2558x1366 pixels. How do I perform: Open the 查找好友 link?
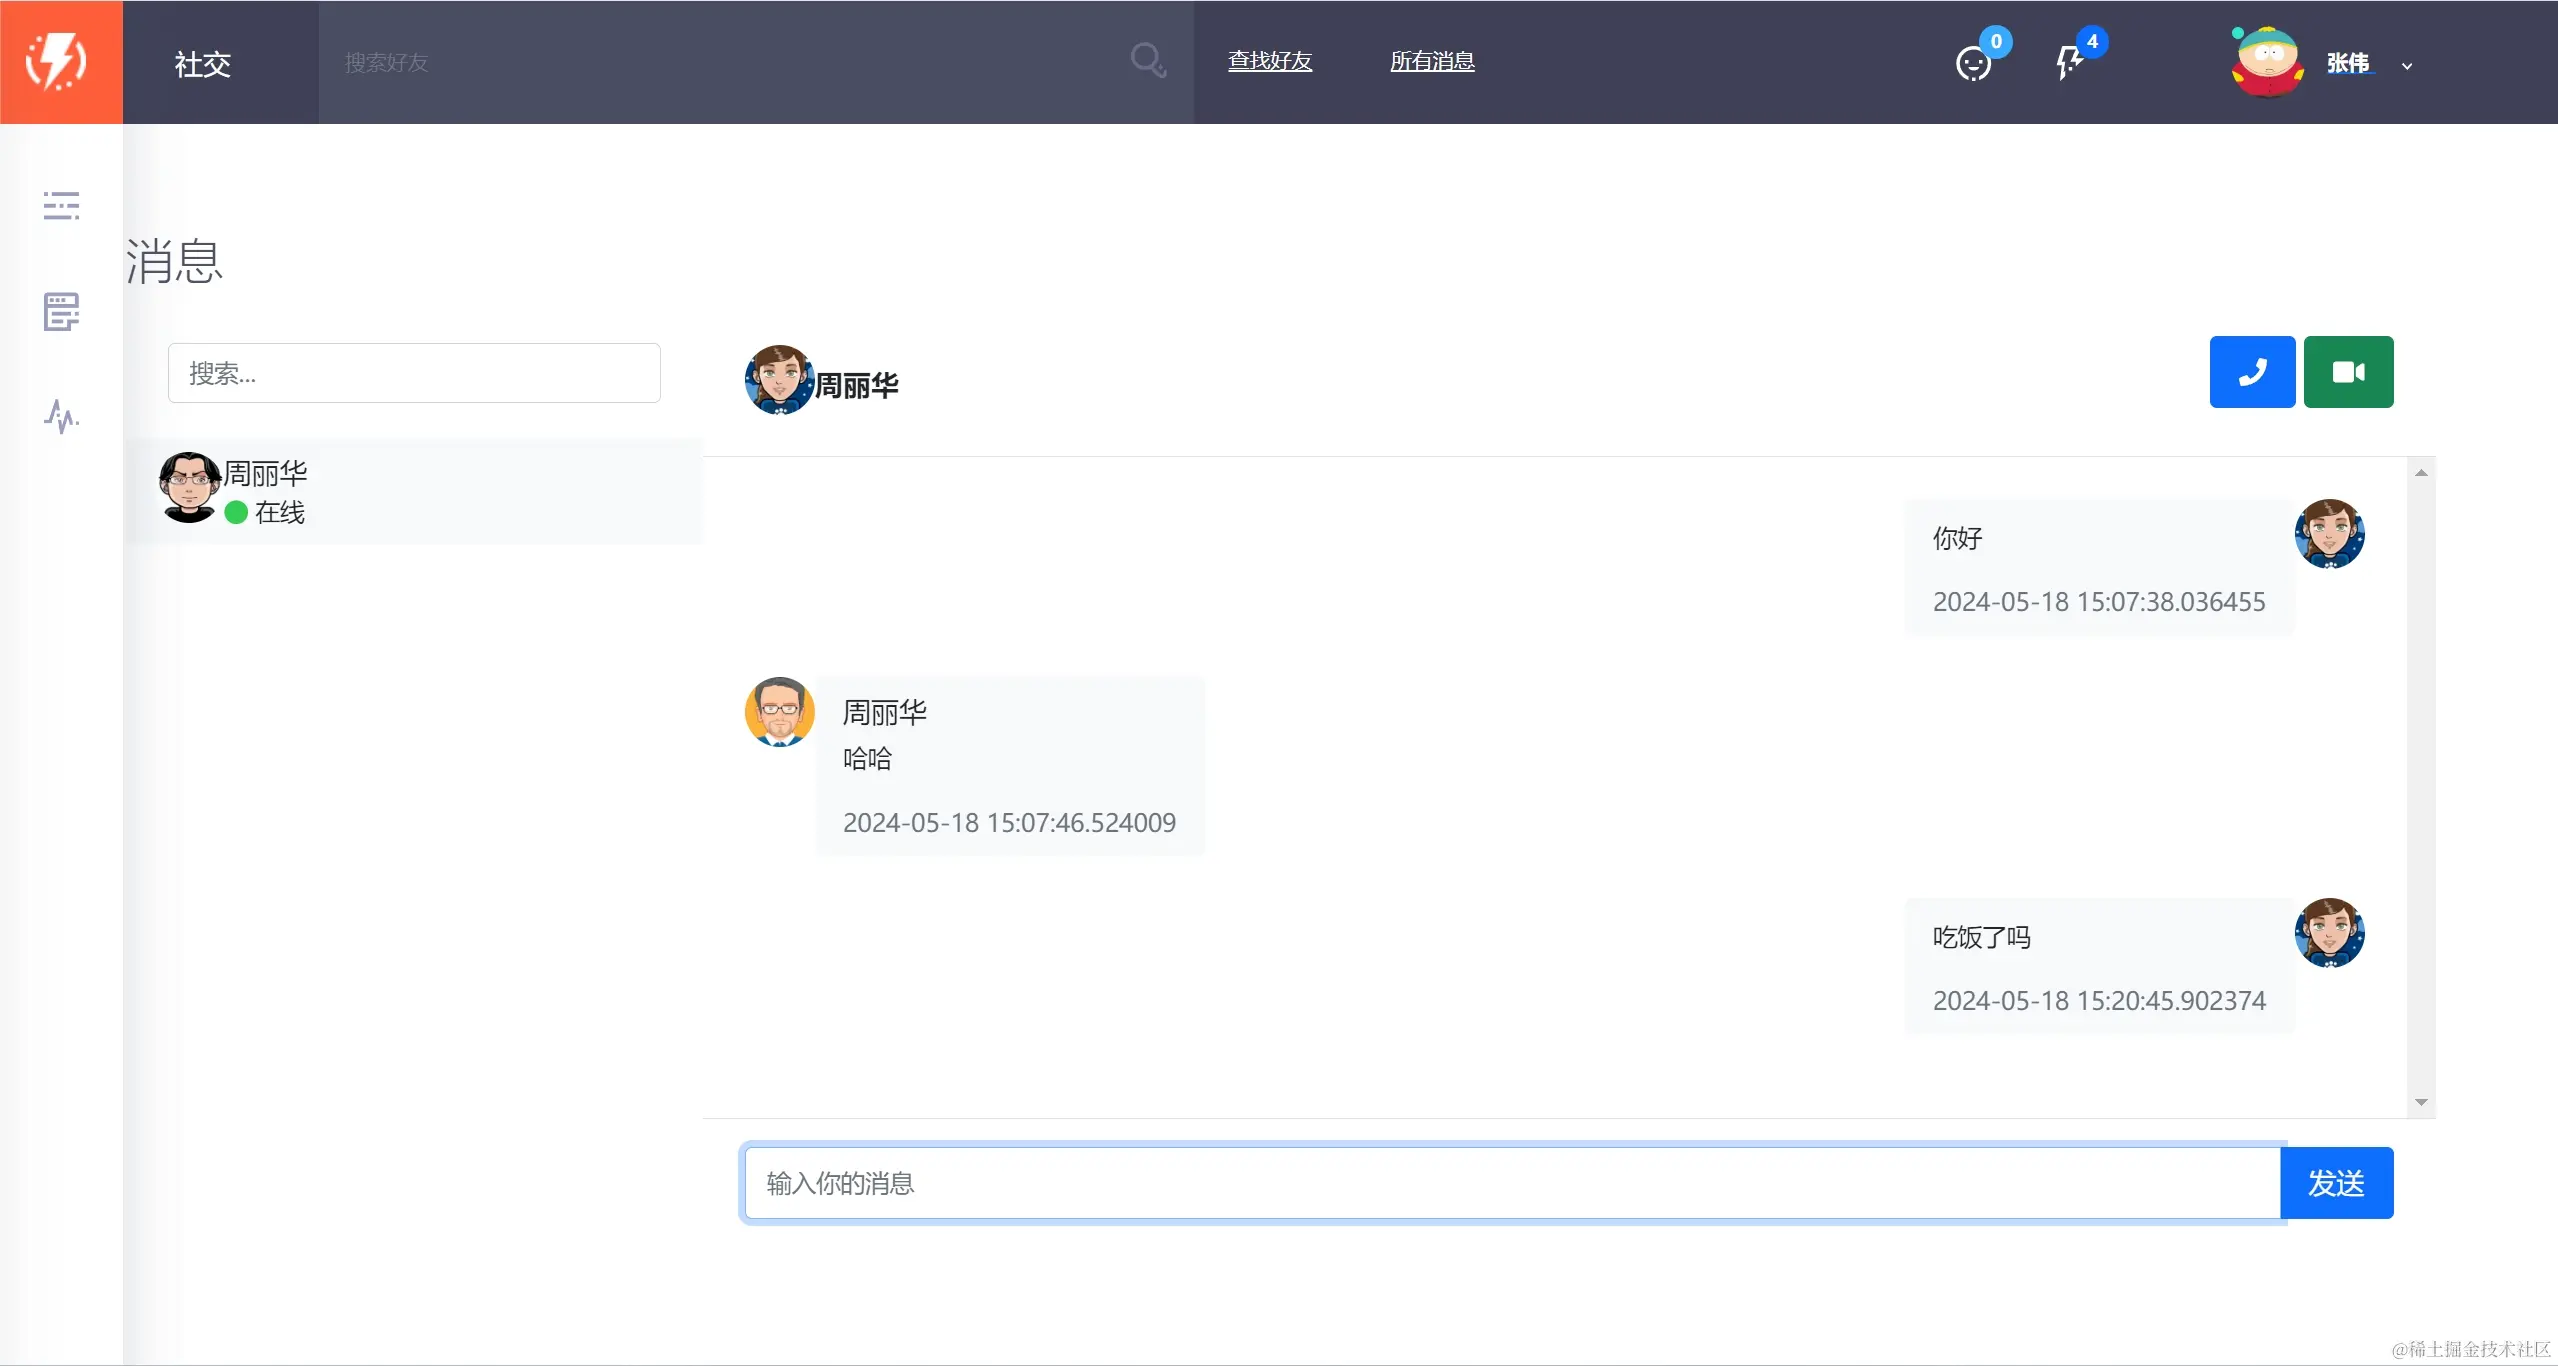[x=1269, y=61]
